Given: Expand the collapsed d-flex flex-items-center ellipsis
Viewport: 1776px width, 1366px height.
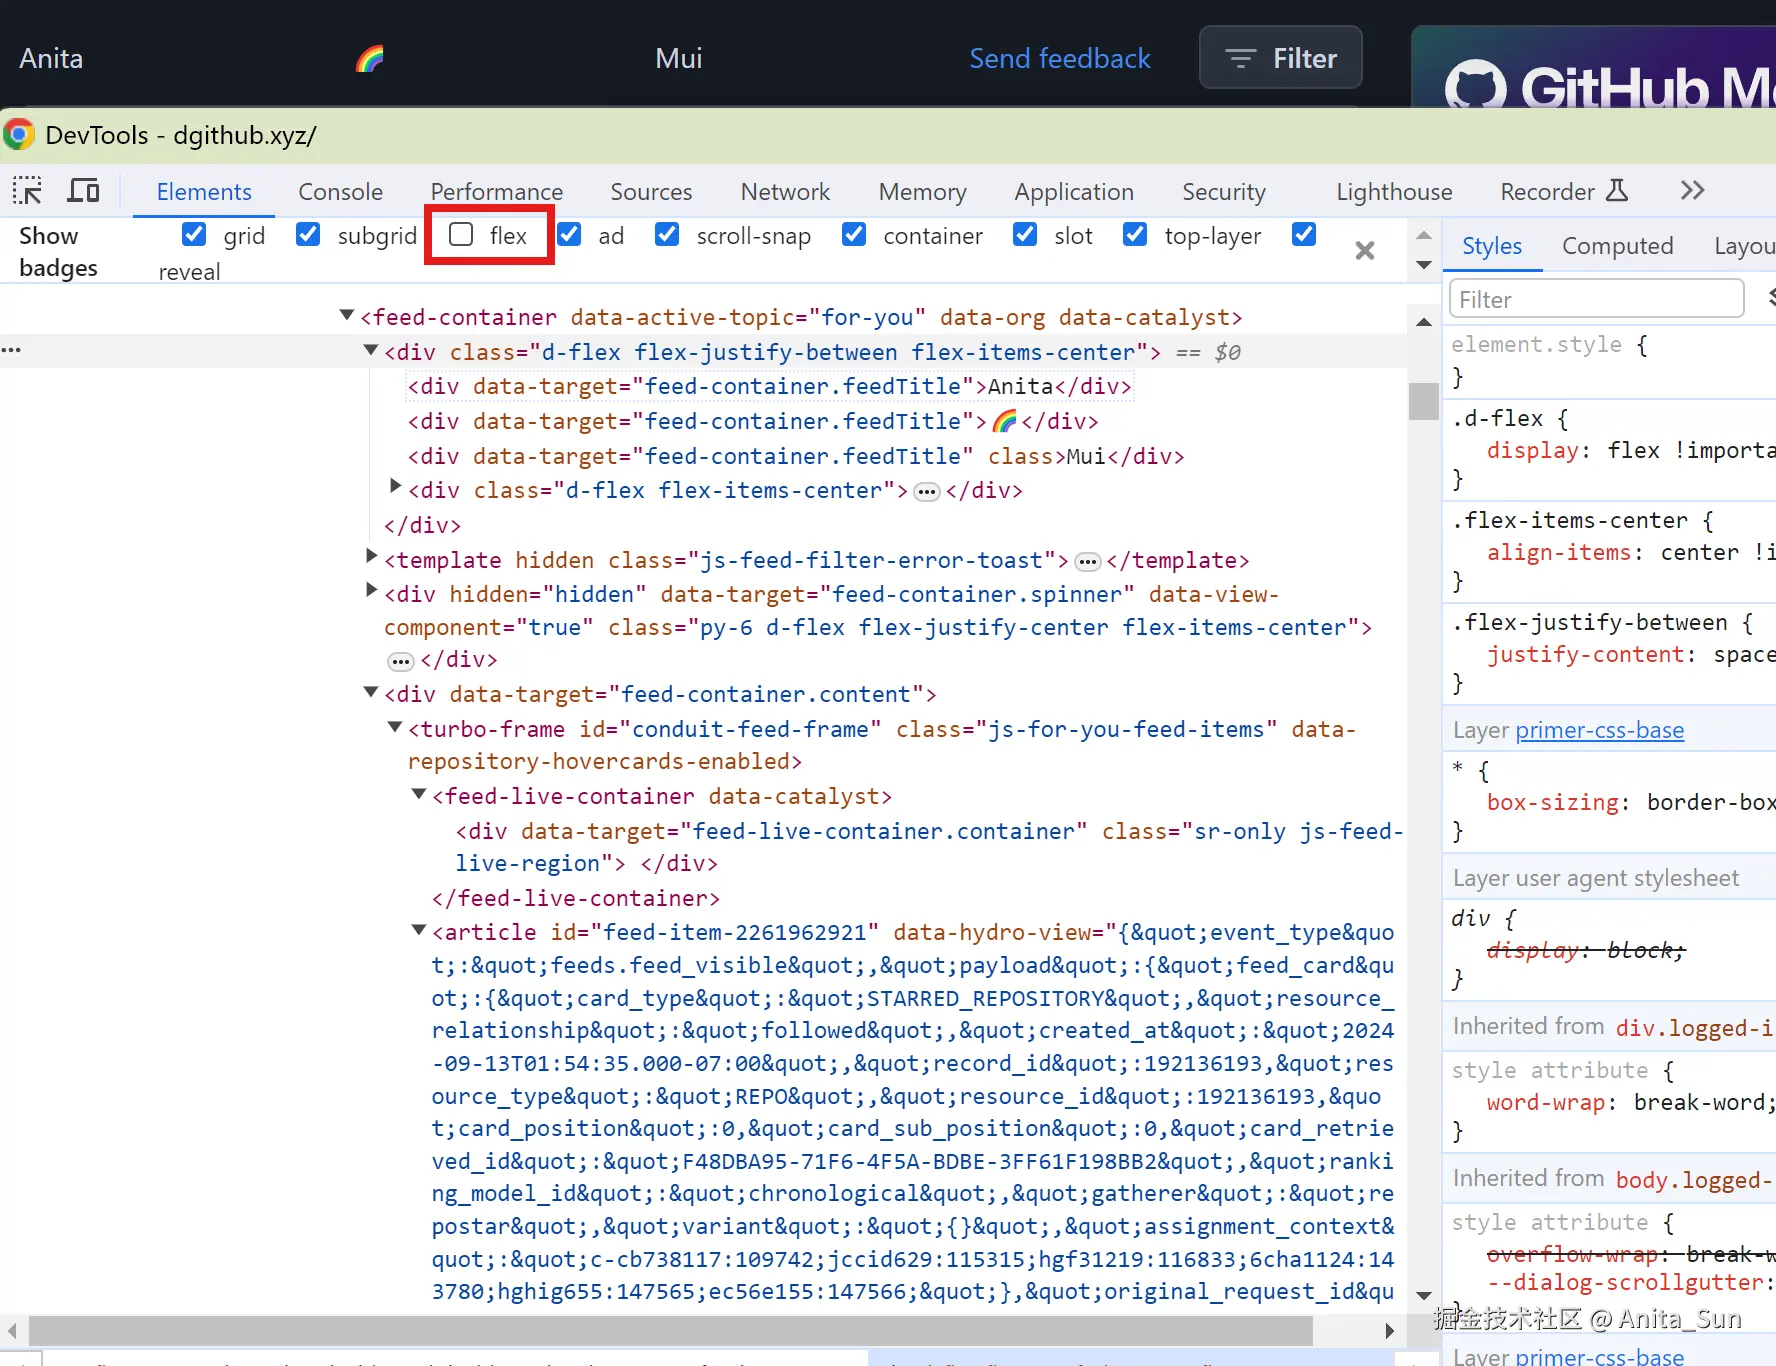Looking at the screenshot, I should pyautogui.click(x=927, y=491).
